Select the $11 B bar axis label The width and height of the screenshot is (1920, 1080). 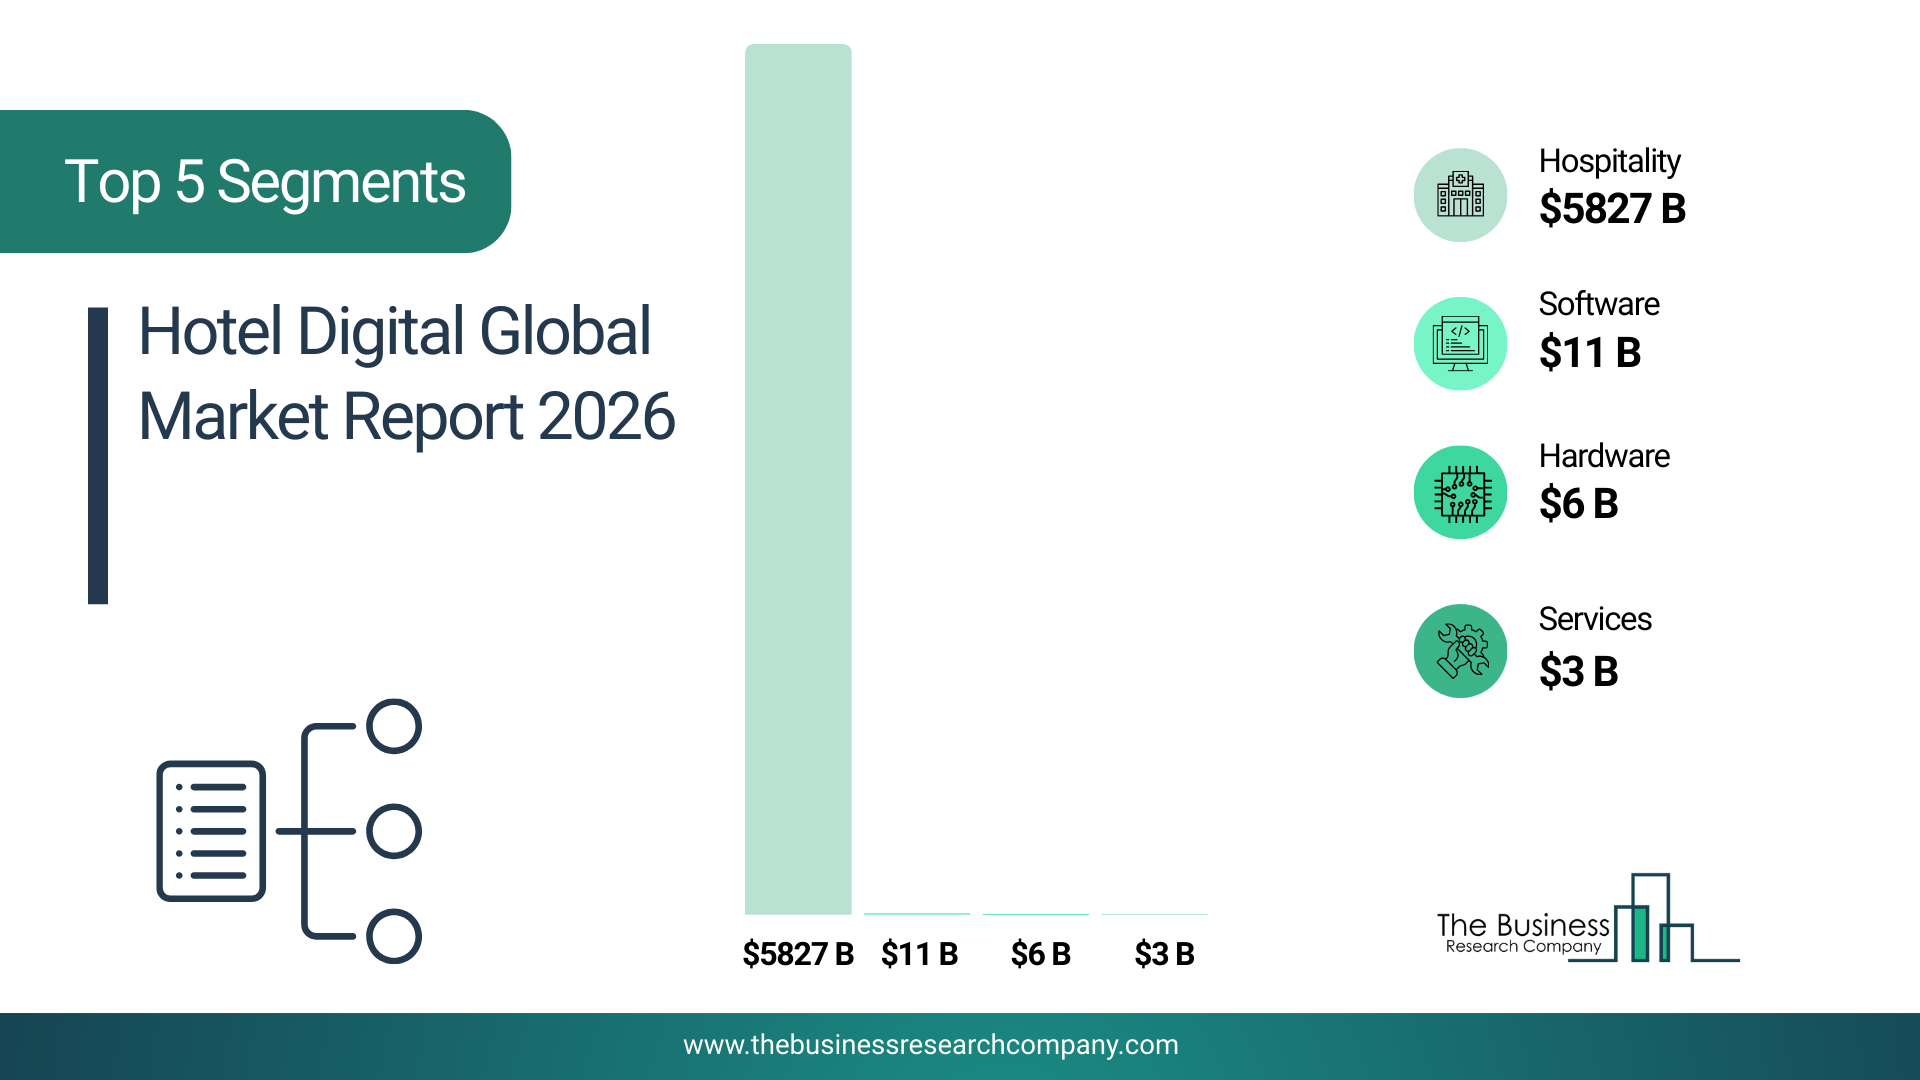click(x=919, y=954)
